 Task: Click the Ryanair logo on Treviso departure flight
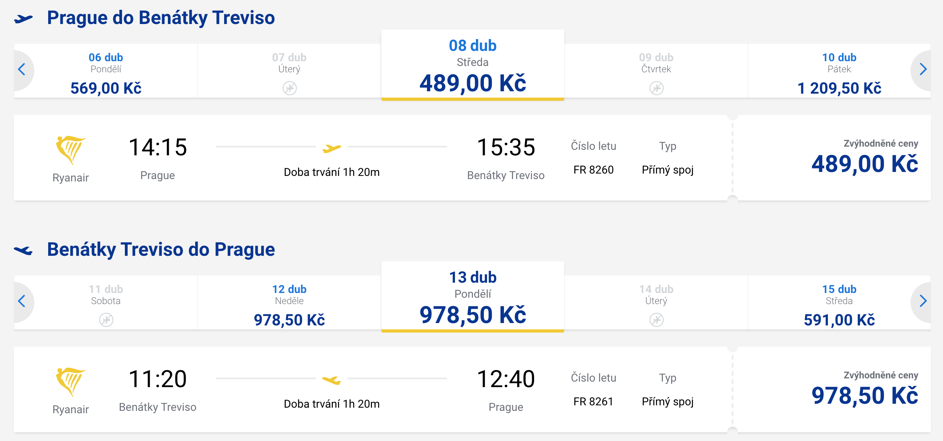(x=70, y=382)
